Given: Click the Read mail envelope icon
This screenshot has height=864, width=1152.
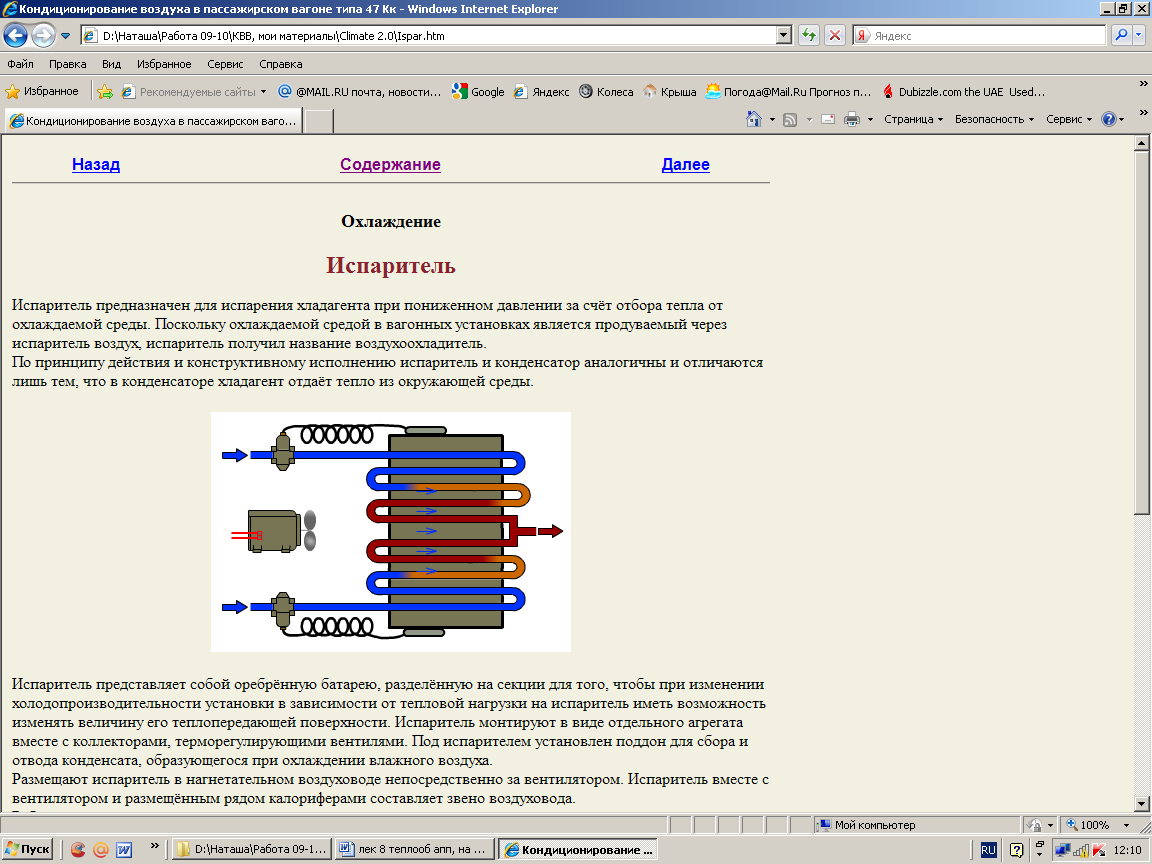Looking at the screenshot, I should tap(828, 119).
